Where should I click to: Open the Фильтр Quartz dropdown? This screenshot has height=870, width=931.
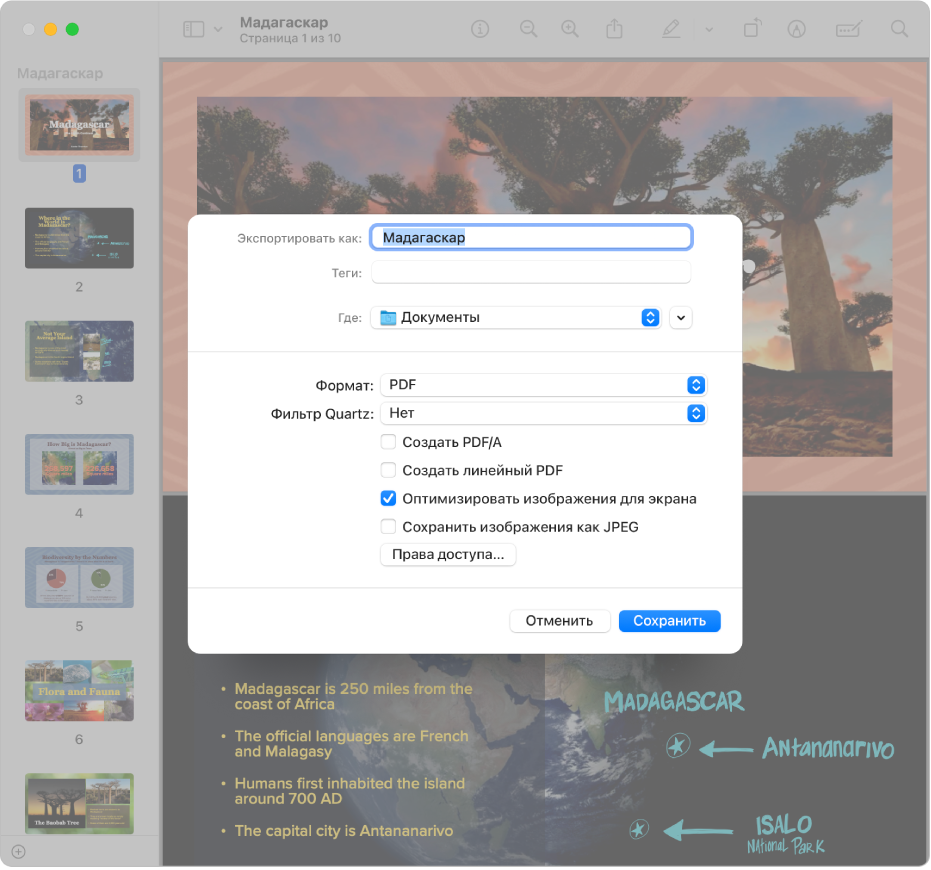pyautogui.click(x=543, y=413)
